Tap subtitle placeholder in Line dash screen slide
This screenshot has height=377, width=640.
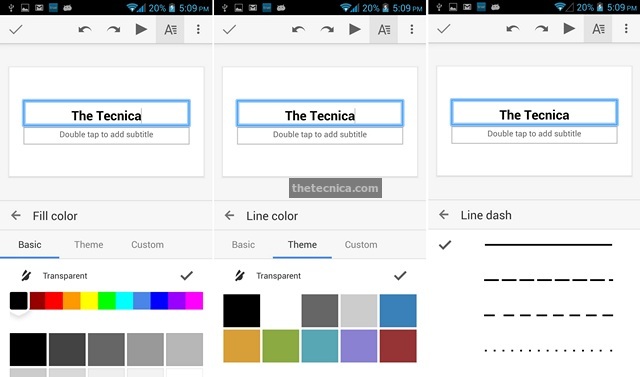coord(534,134)
